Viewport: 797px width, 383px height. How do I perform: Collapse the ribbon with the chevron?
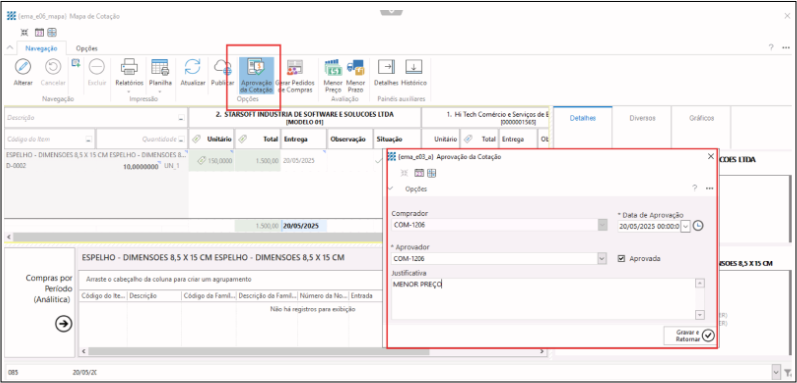tap(10, 48)
